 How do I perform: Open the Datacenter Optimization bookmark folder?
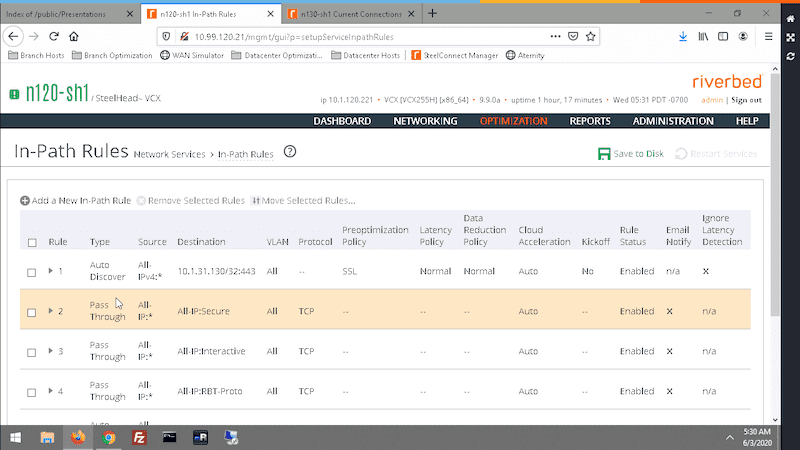click(277, 55)
